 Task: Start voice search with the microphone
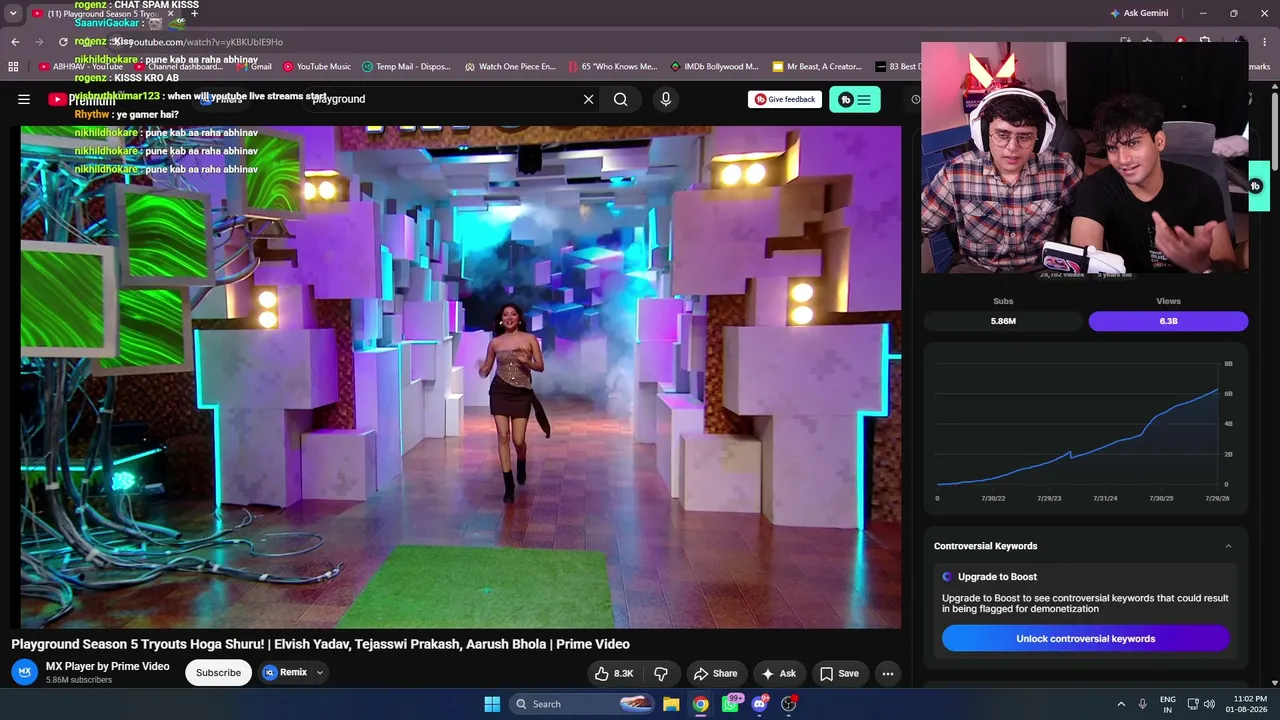pos(665,99)
